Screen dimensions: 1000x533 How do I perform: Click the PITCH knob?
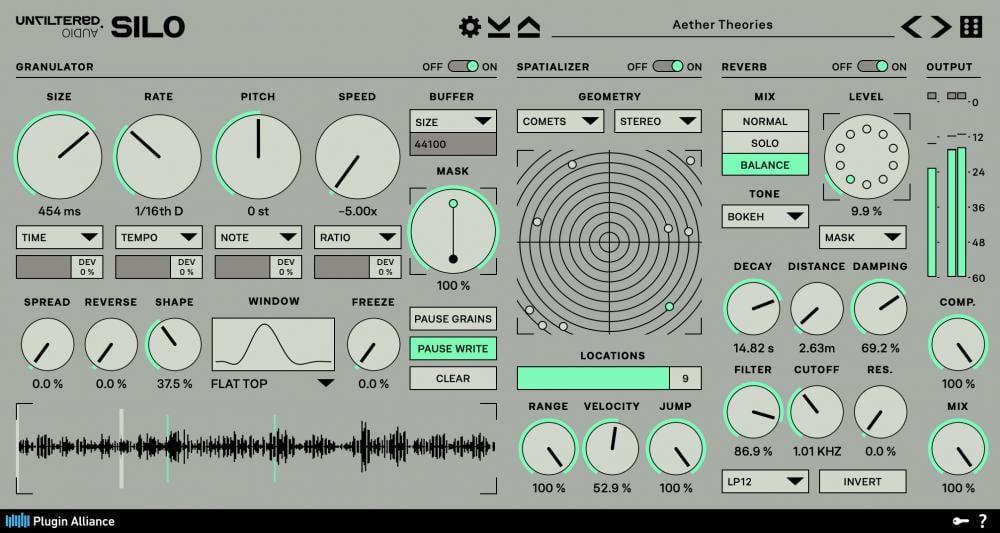pyautogui.click(x=258, y=156)
